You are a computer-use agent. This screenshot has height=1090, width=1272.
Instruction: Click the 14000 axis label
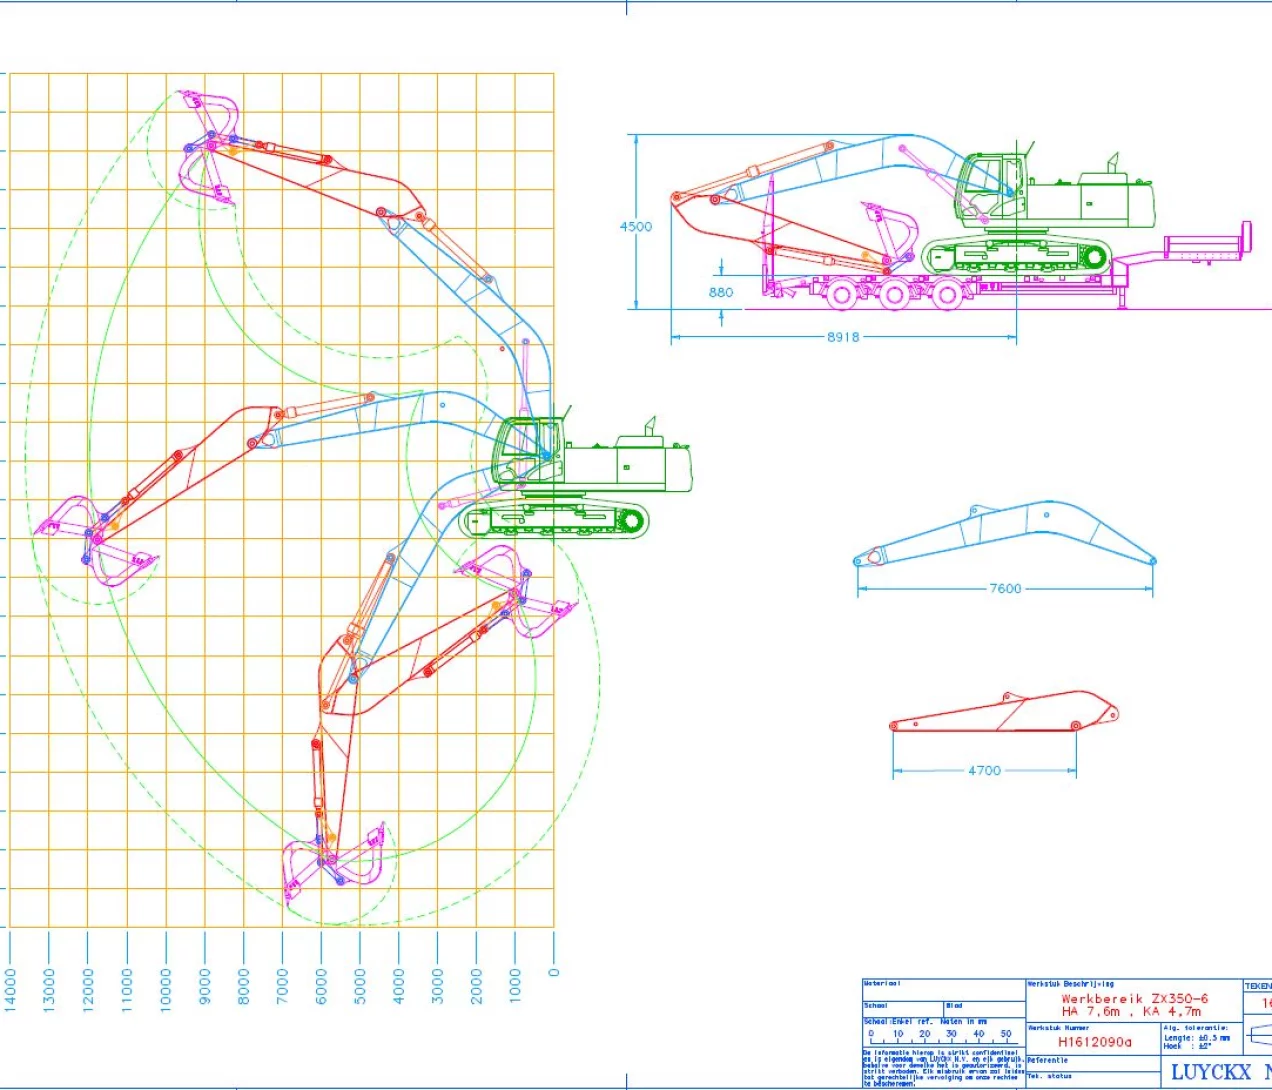11,988
